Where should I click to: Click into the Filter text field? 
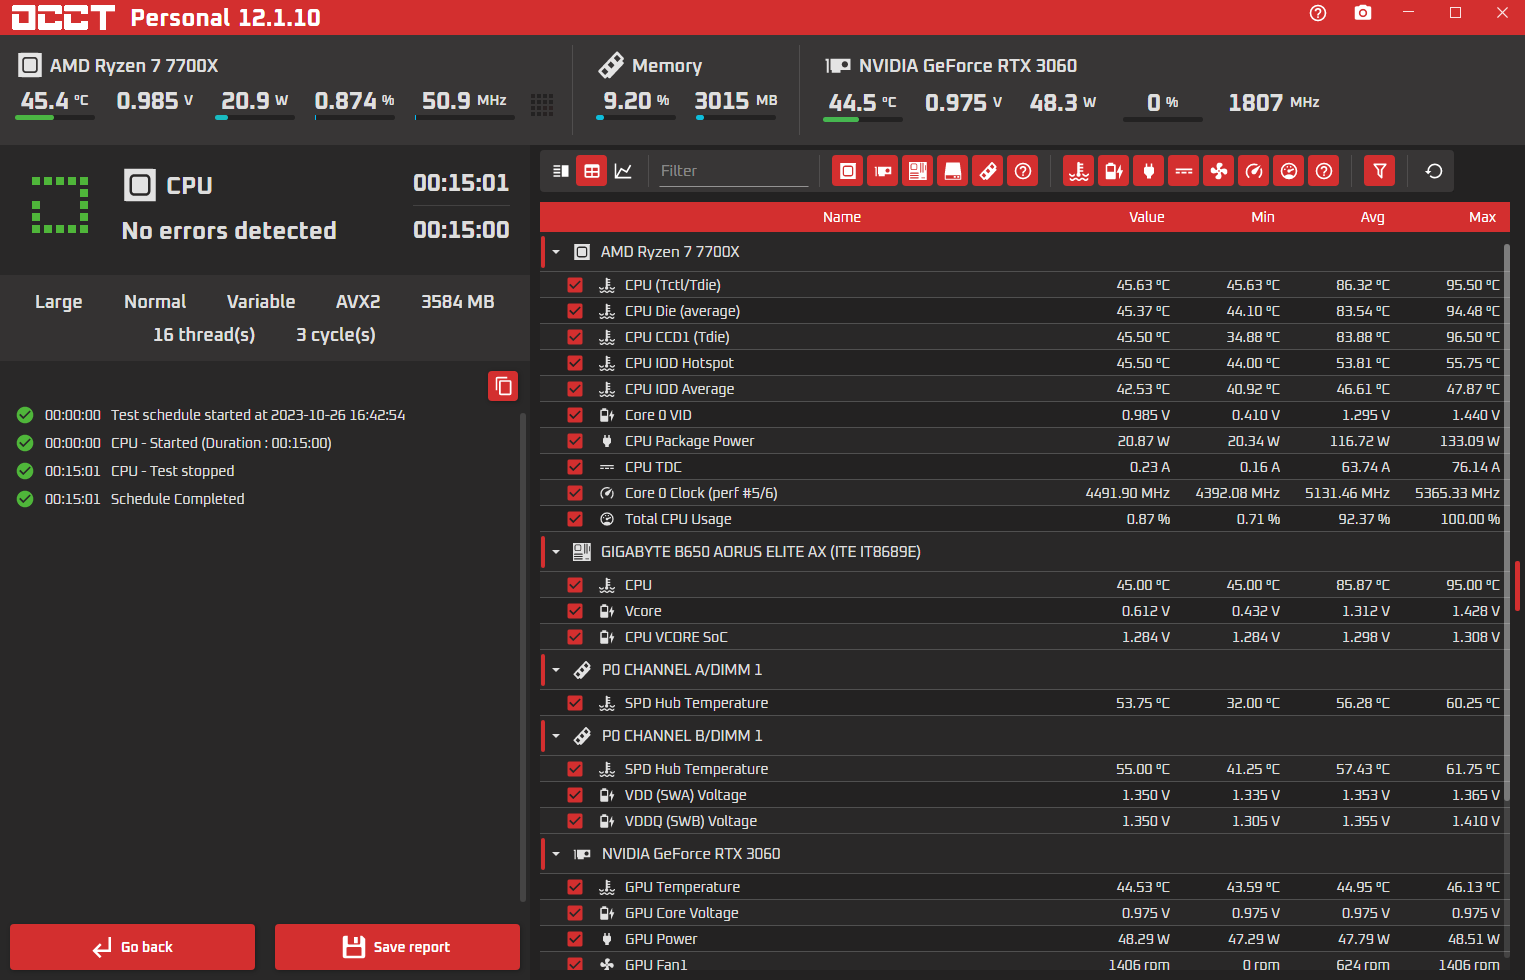click(733, 171)
